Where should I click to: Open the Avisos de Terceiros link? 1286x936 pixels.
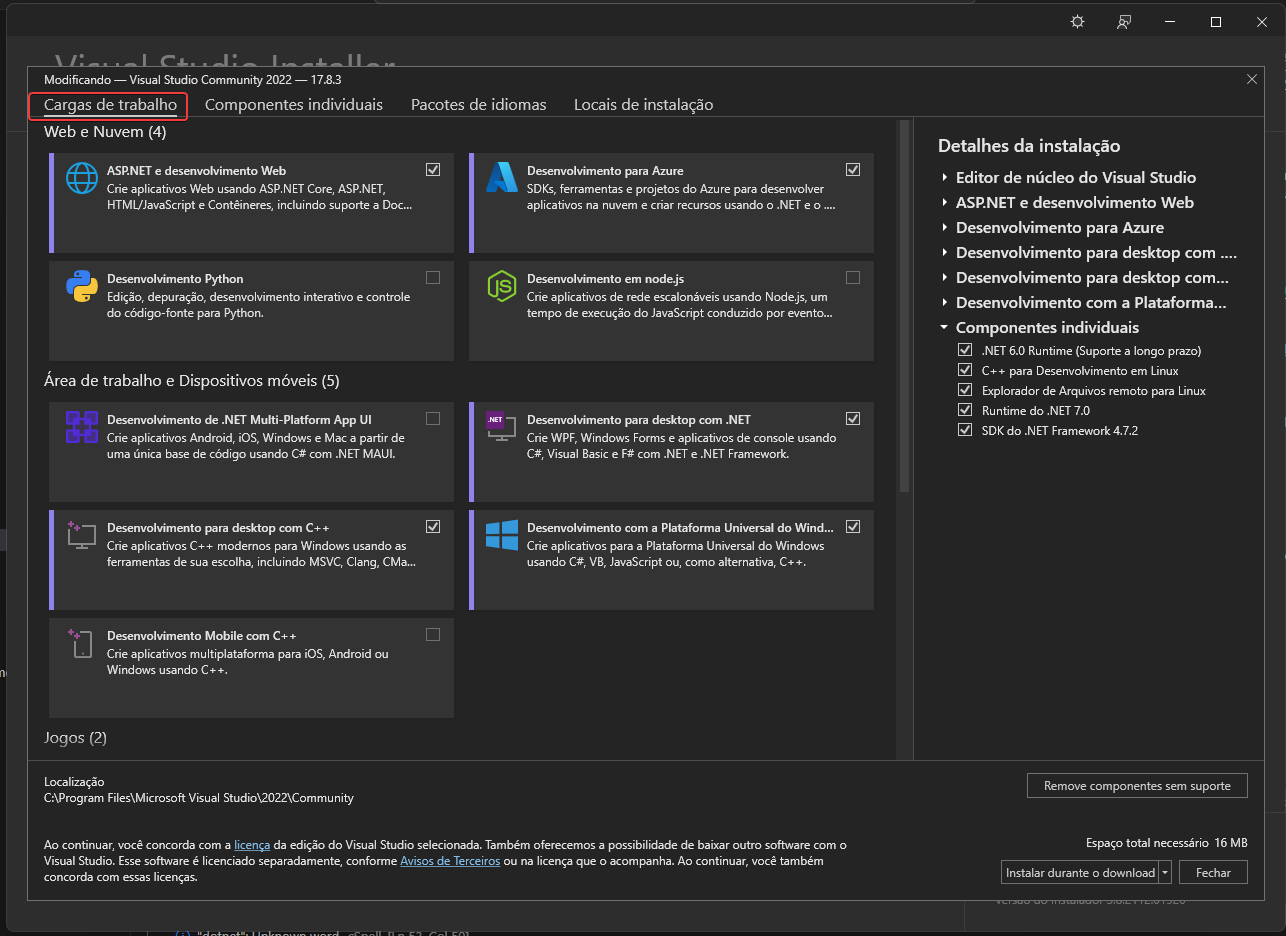pos(450,860)
